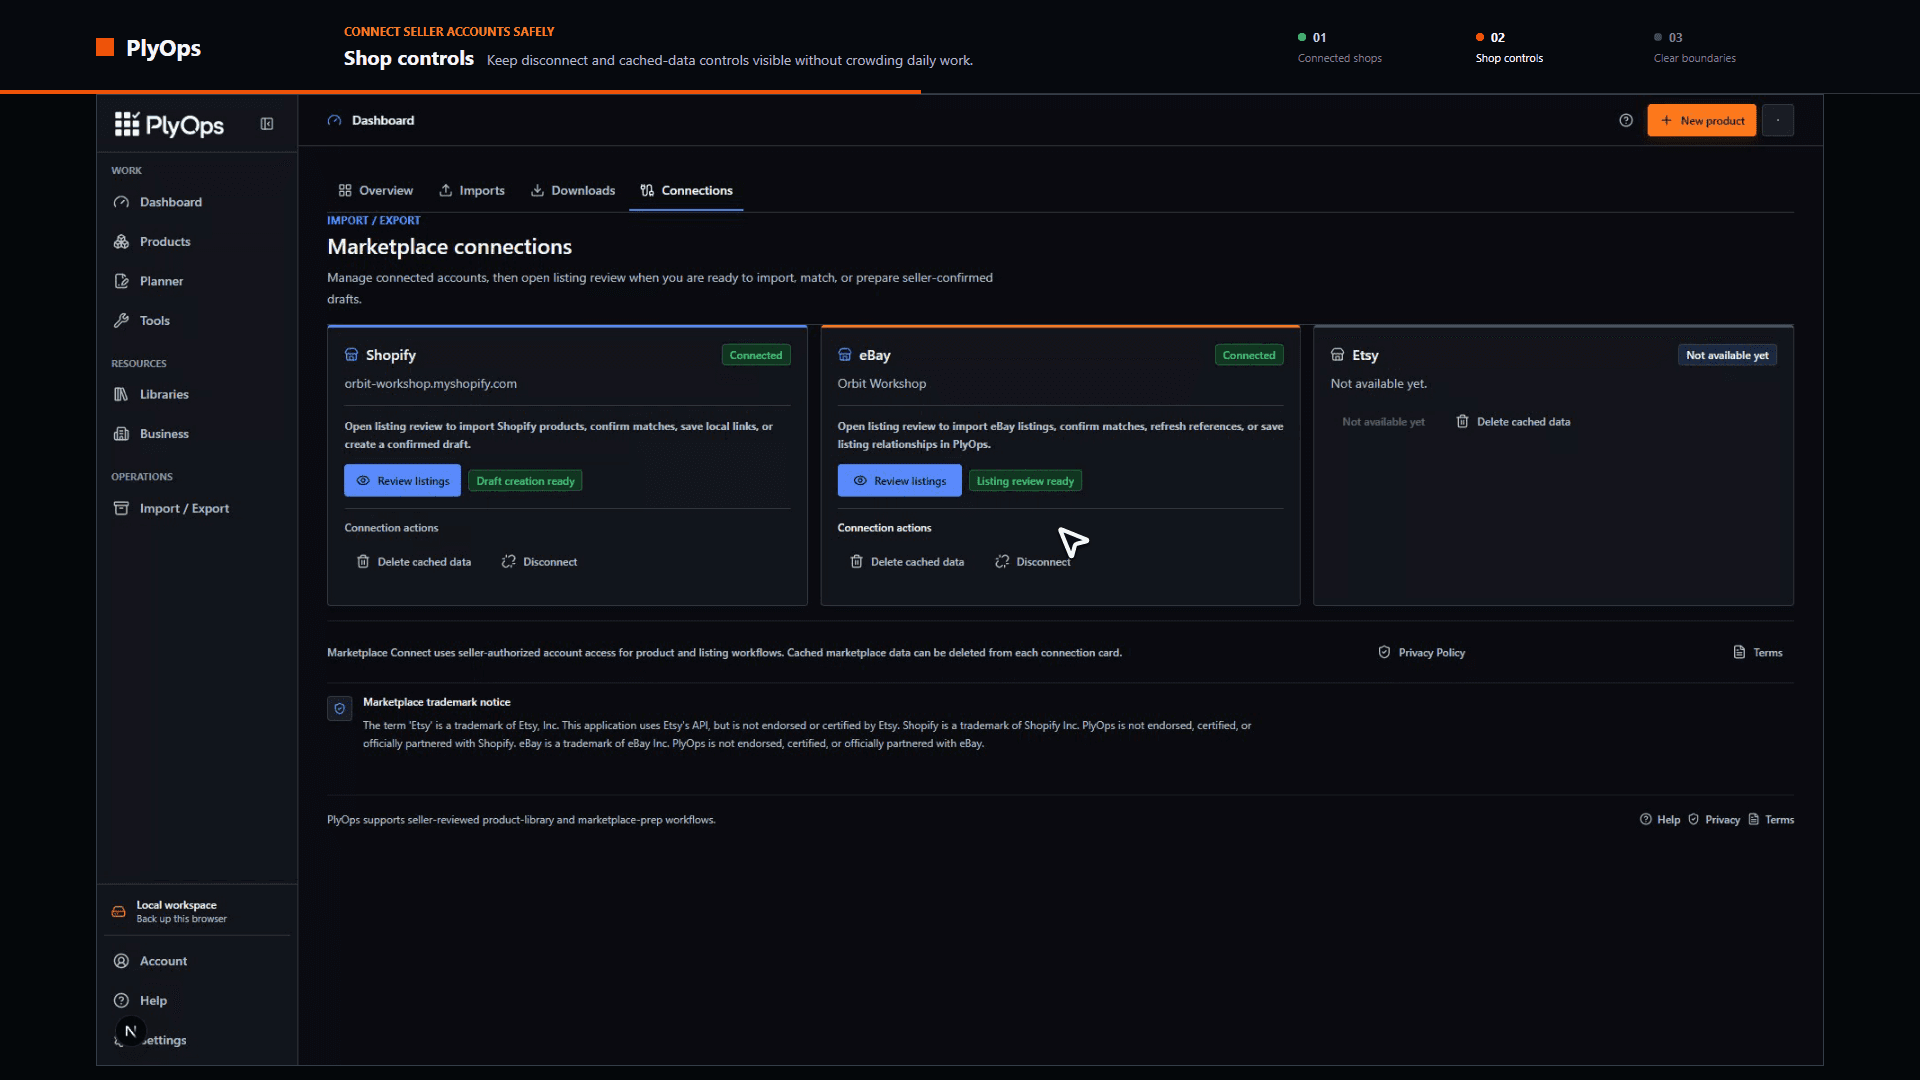Click Review listings on the Shopify card
This screenshot has width=1920, height=1080.
[x=403, y=481]
